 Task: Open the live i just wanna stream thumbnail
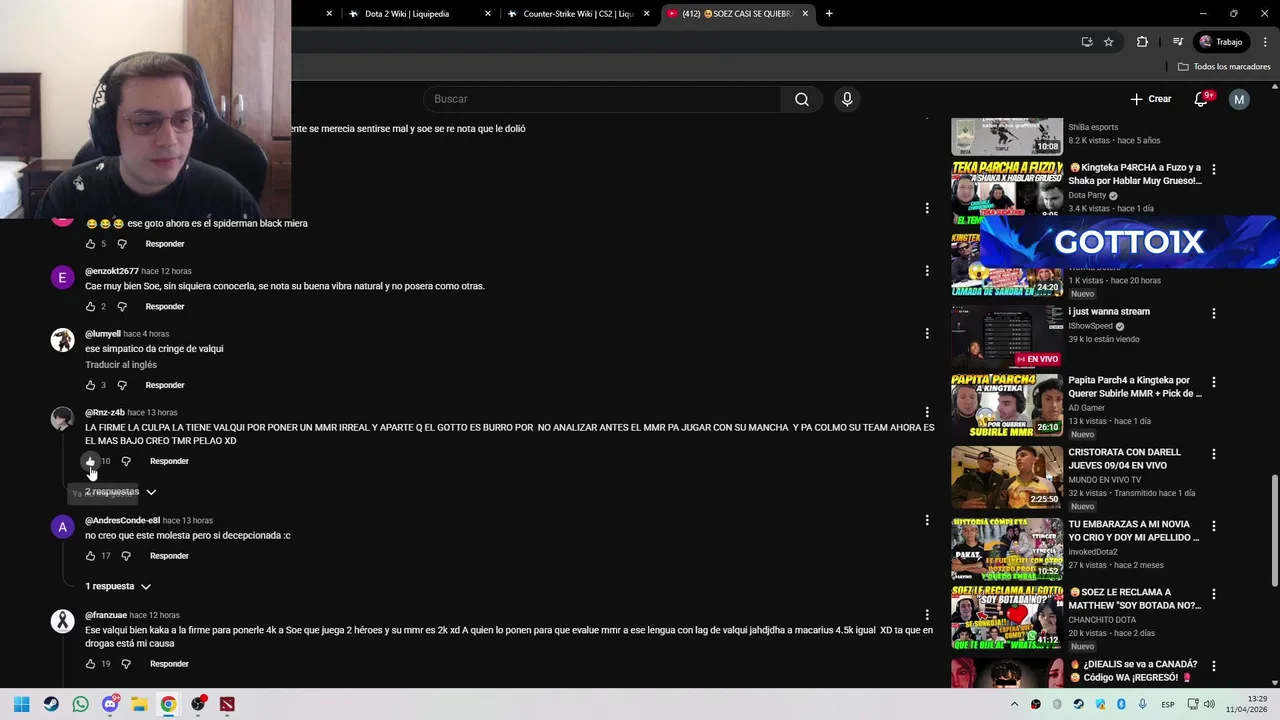[x=1007, y=337]
